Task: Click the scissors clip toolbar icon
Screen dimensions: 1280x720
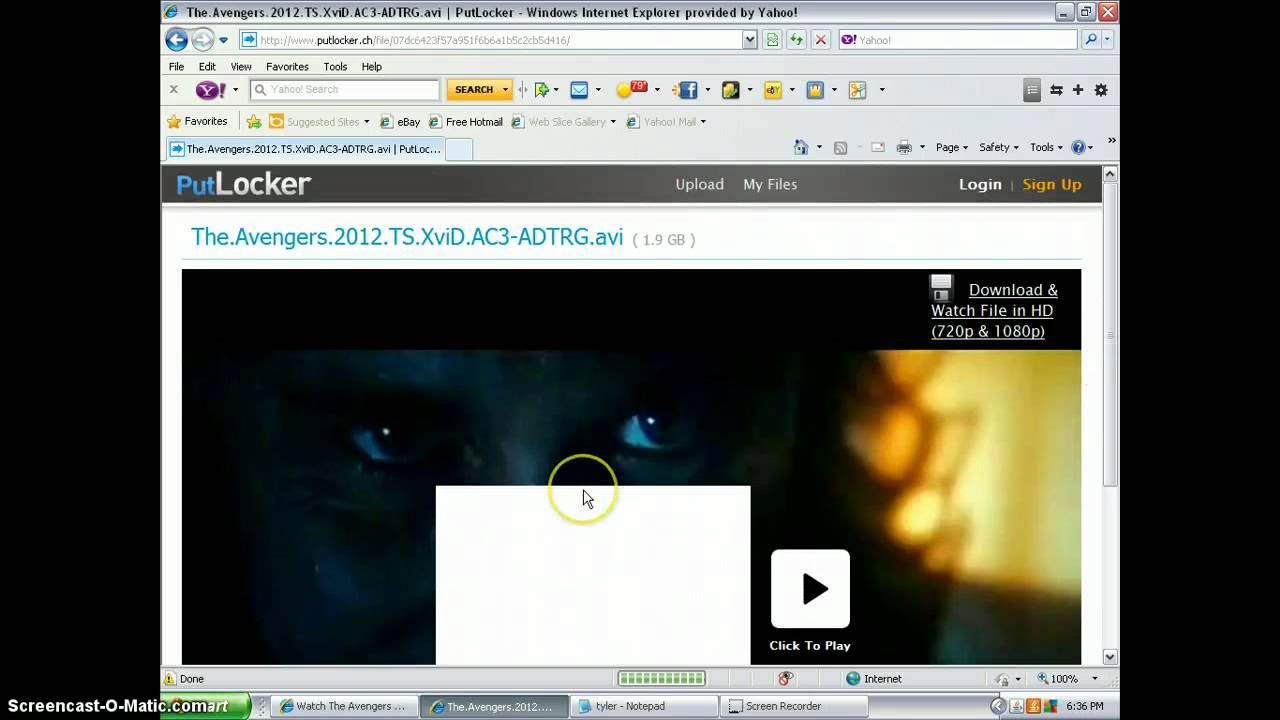Action: [857, 90]
